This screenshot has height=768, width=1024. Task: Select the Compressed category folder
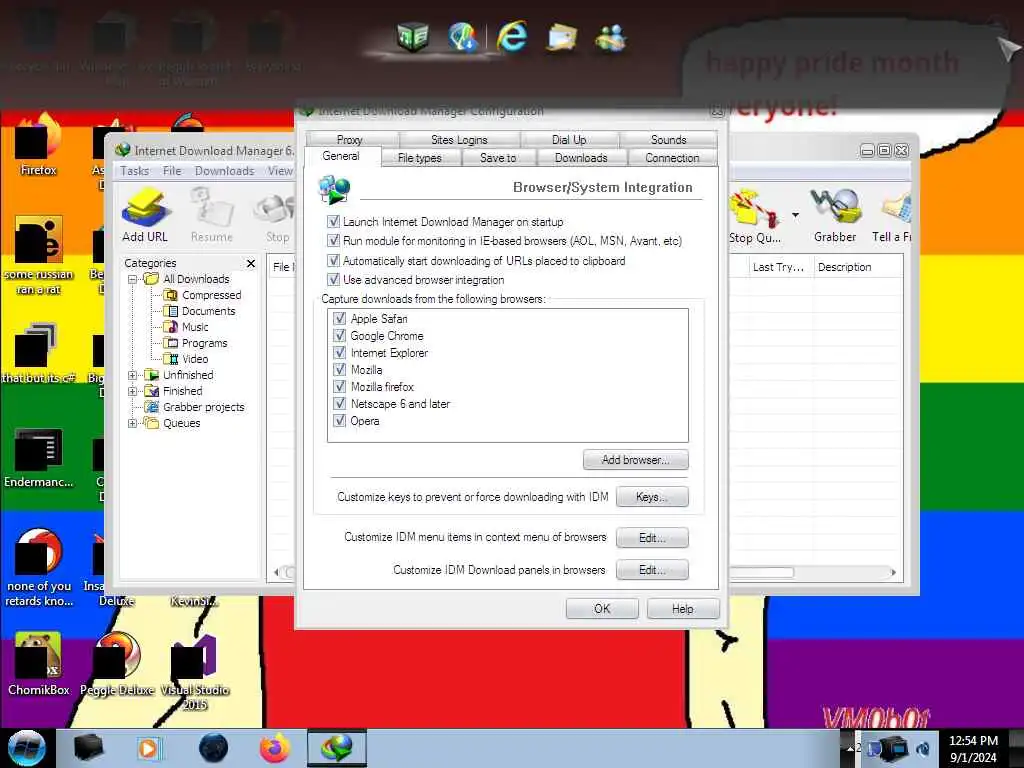(x=202, y=295)
